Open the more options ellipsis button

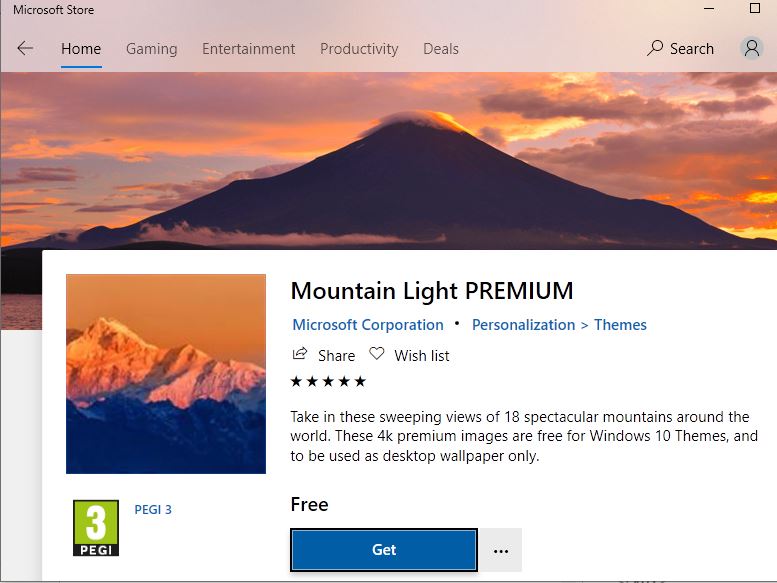(x=501, y=550)
